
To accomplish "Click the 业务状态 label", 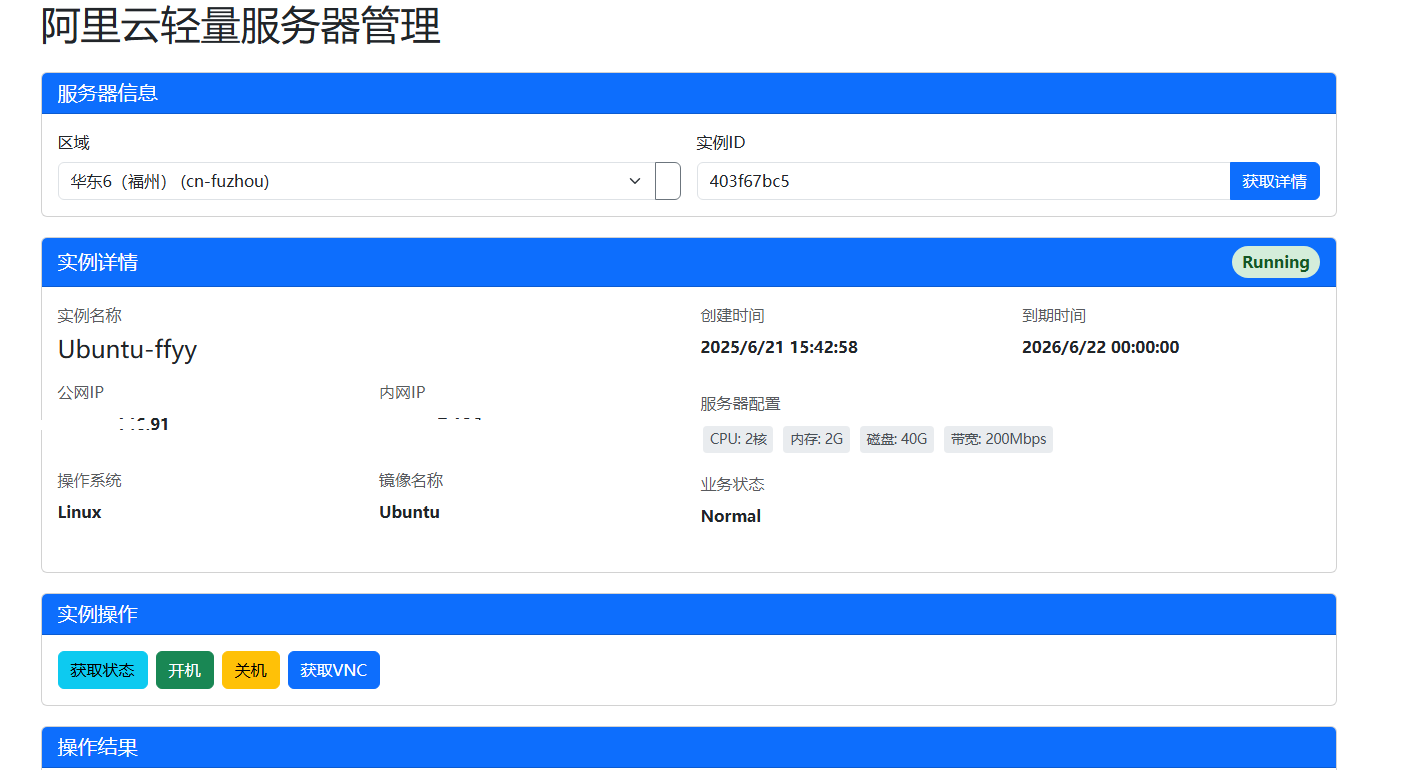I will pos(733,484).
